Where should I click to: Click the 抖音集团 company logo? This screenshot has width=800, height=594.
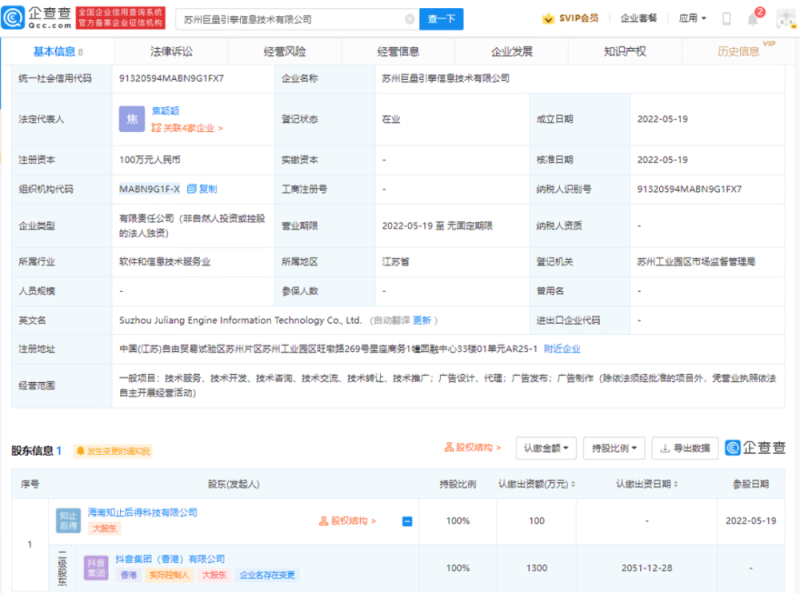[x=95, y=566]
